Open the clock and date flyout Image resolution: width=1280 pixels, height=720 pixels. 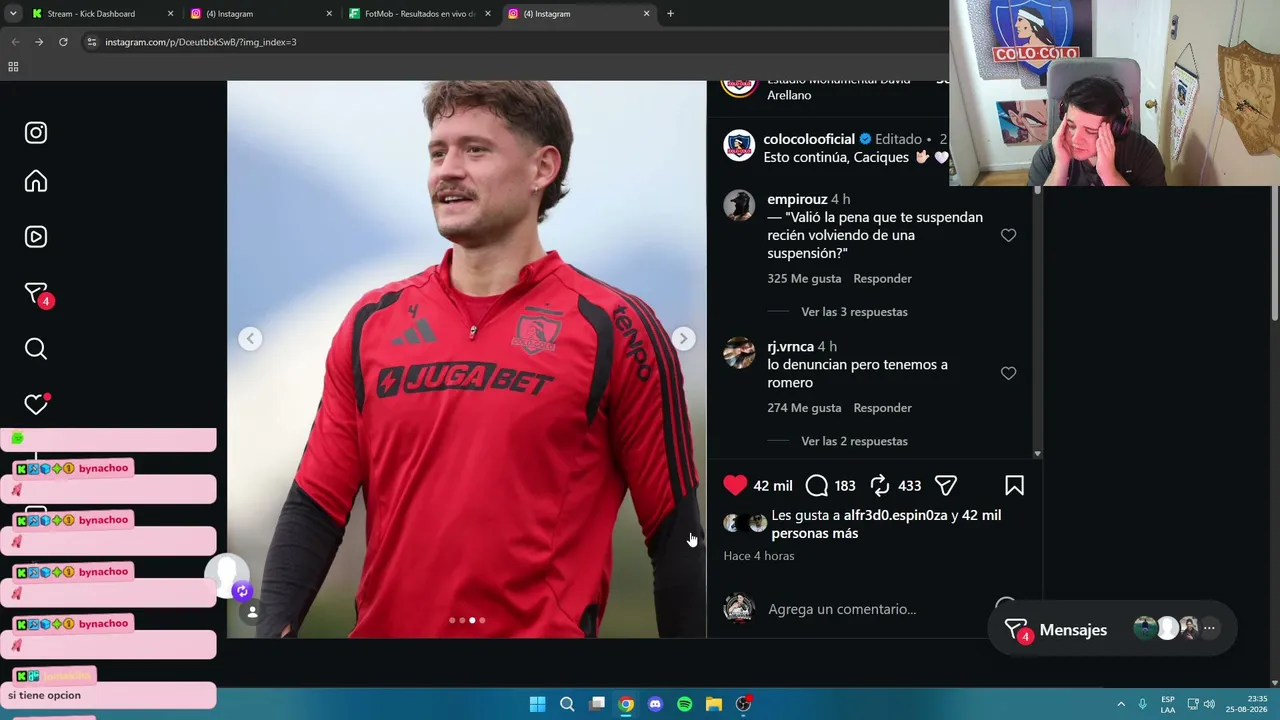pos(1249,704)
